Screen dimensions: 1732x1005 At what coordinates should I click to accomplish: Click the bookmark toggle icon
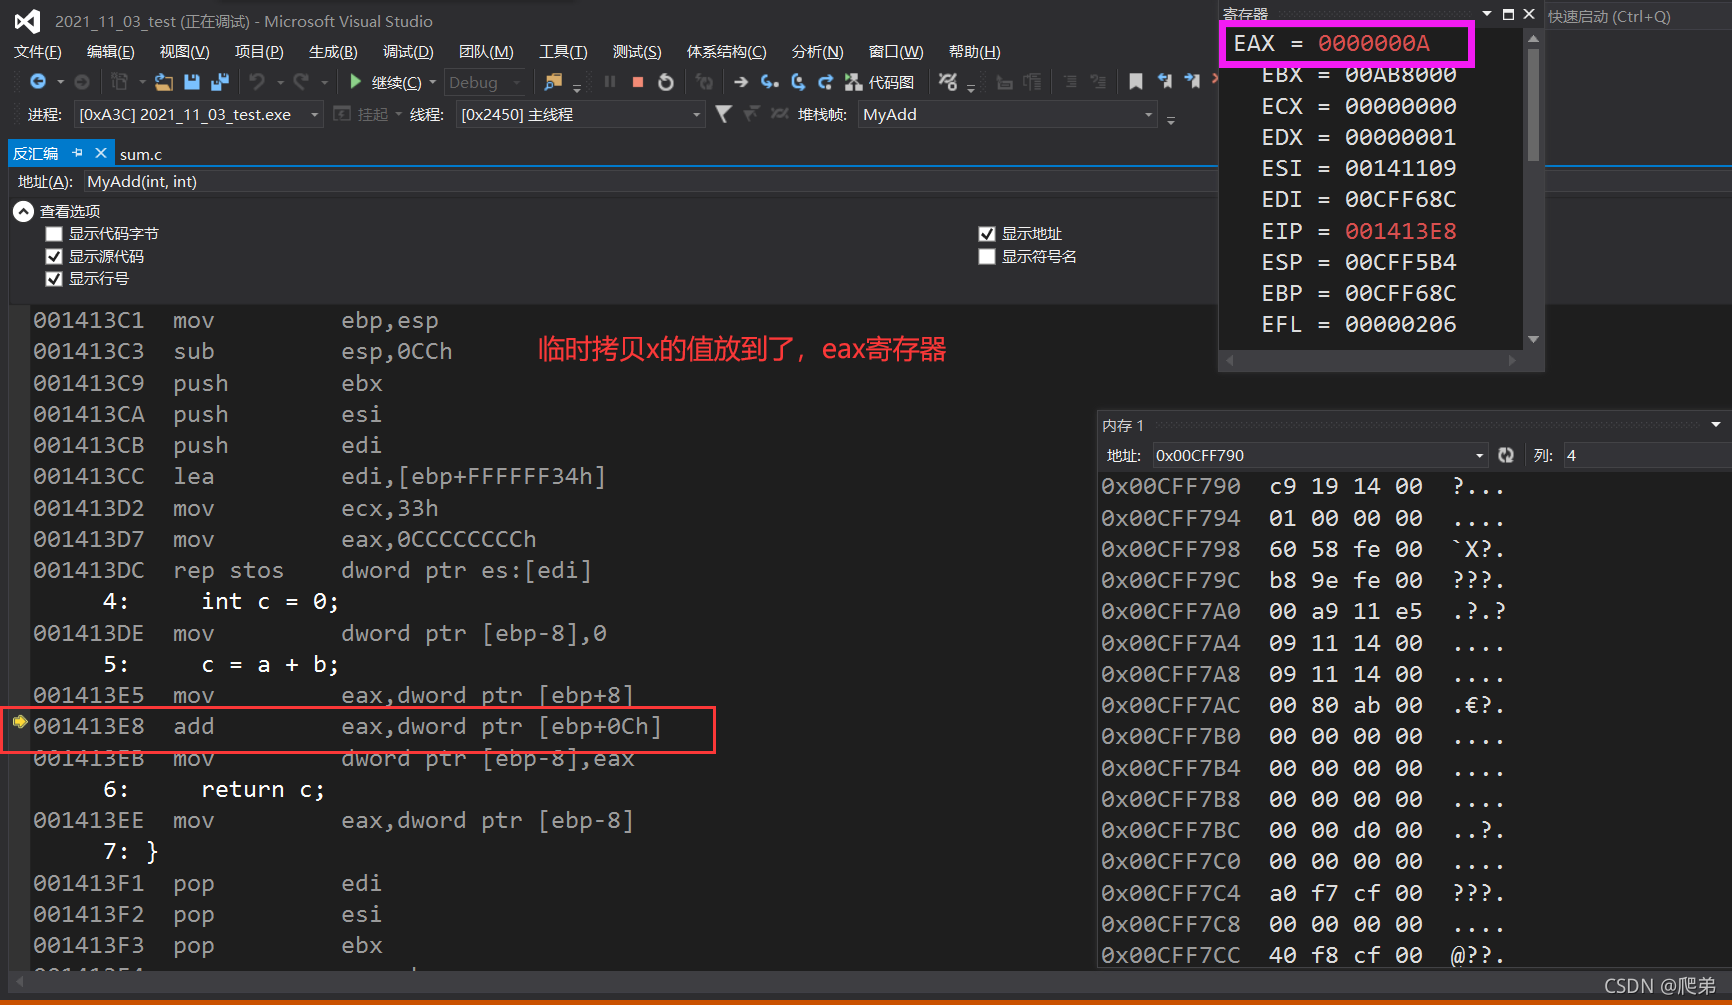tap(1136, 82)
